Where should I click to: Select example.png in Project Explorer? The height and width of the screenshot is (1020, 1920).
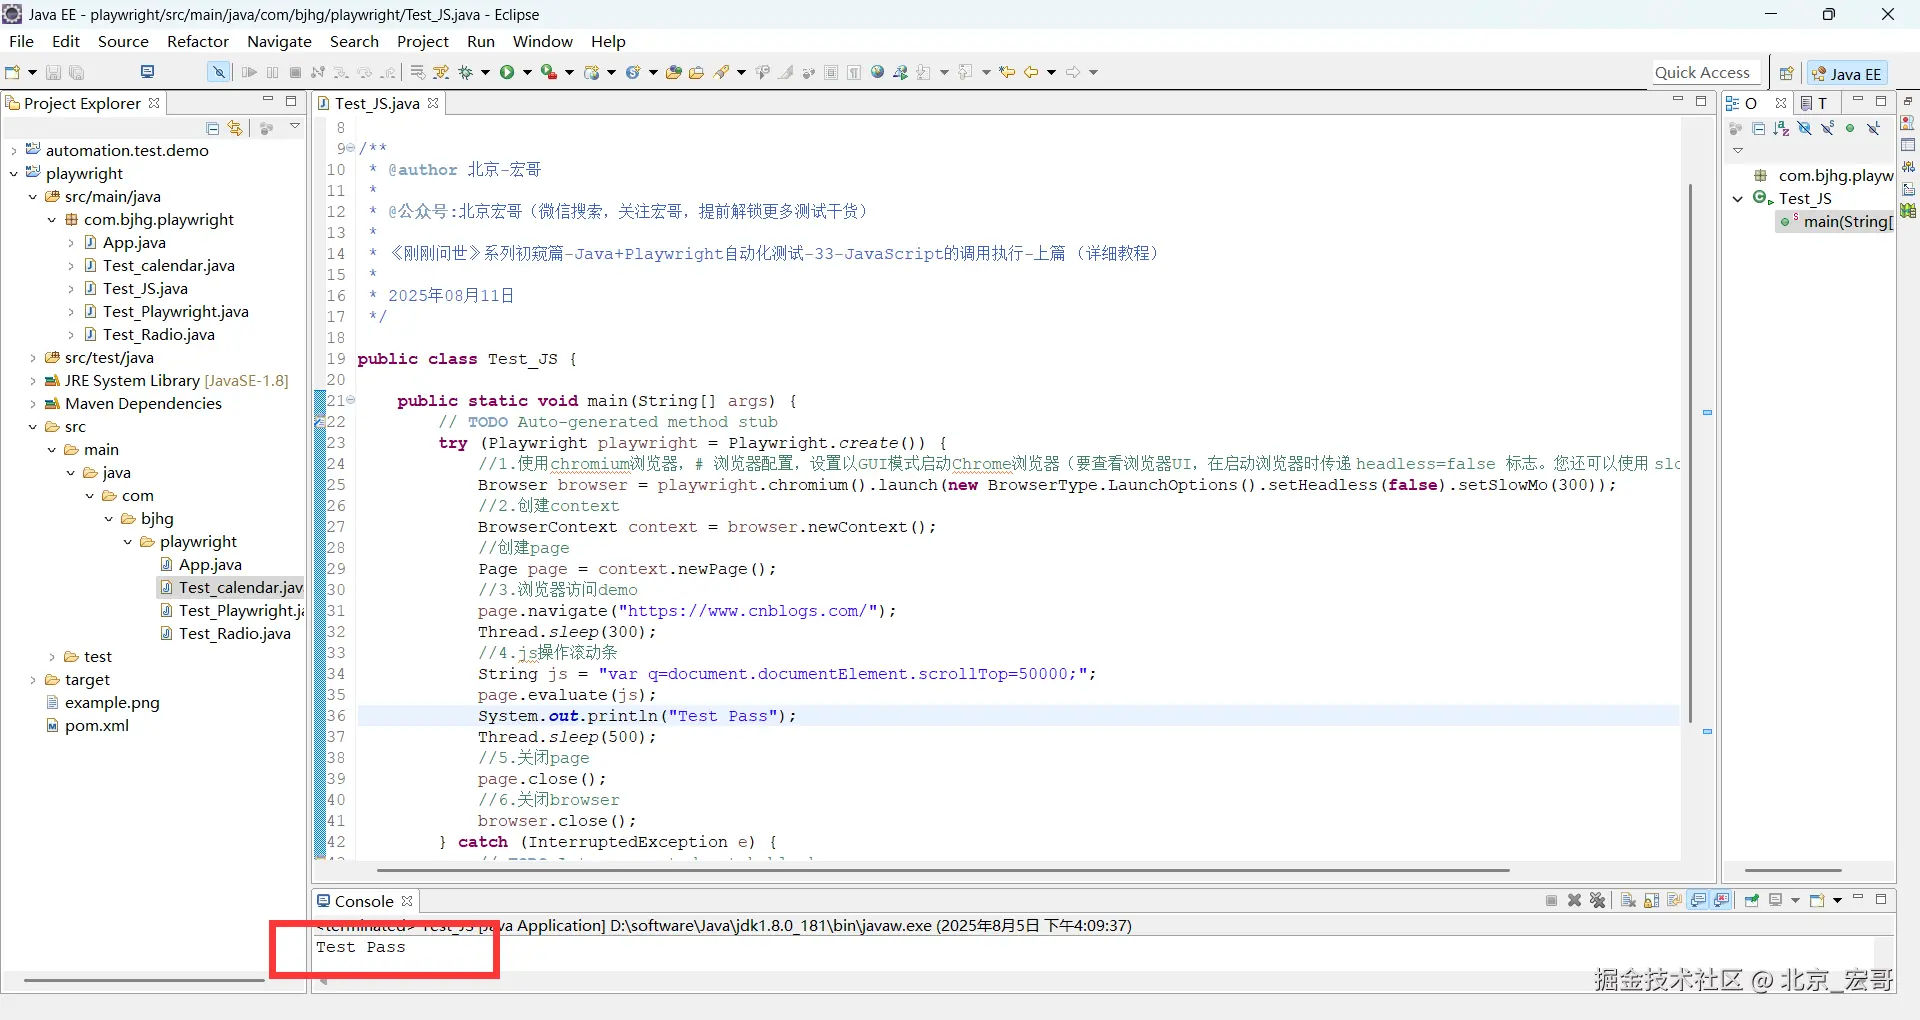[112, 703]
